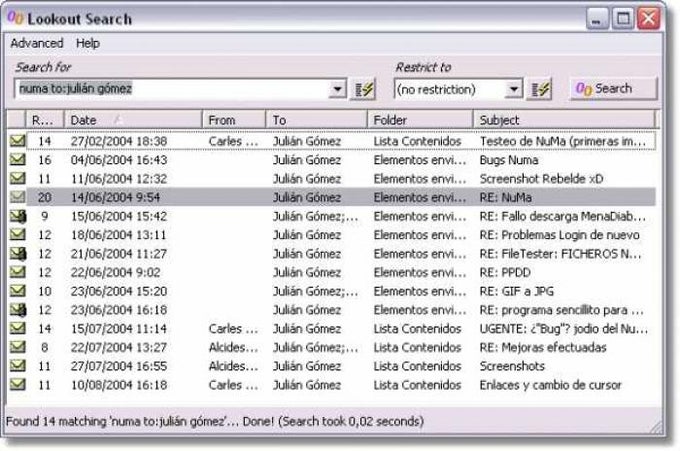680x451 pixels.
Task: Select subject 'Enlaces y cambio de cursor'
Action: (x=550, y=385)
